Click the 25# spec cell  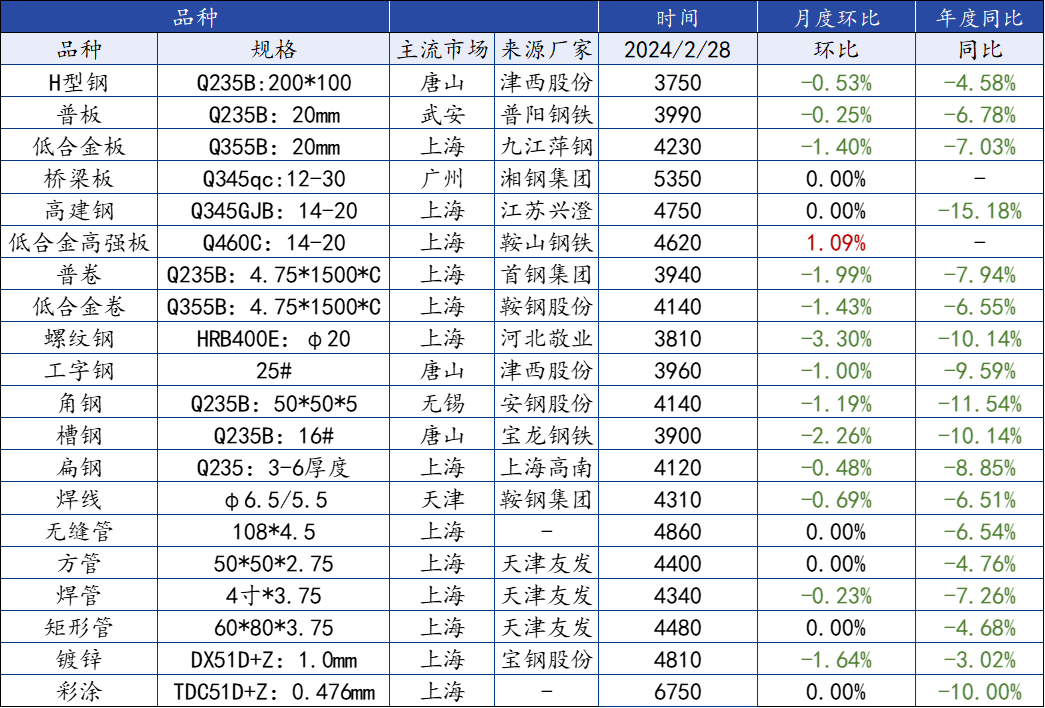click(x=274, y=370)
